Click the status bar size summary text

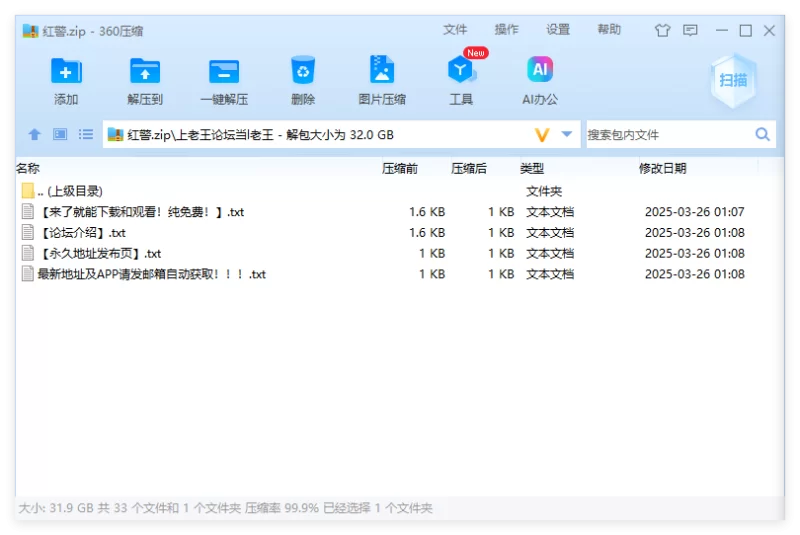click(226, 508)
